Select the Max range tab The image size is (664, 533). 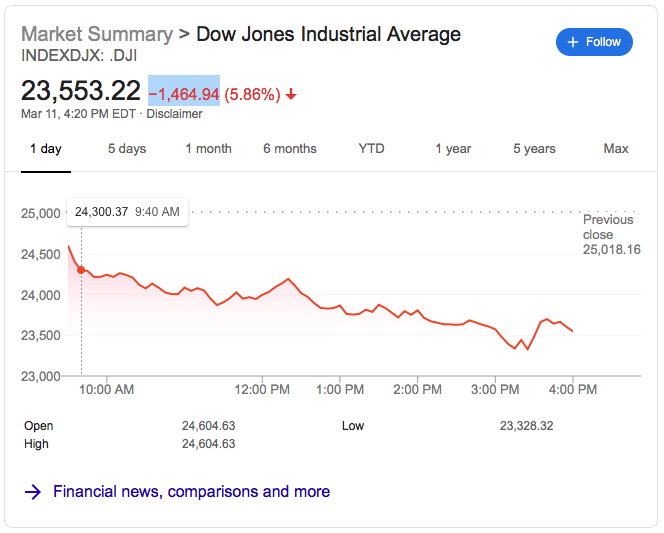click(616, 149)
